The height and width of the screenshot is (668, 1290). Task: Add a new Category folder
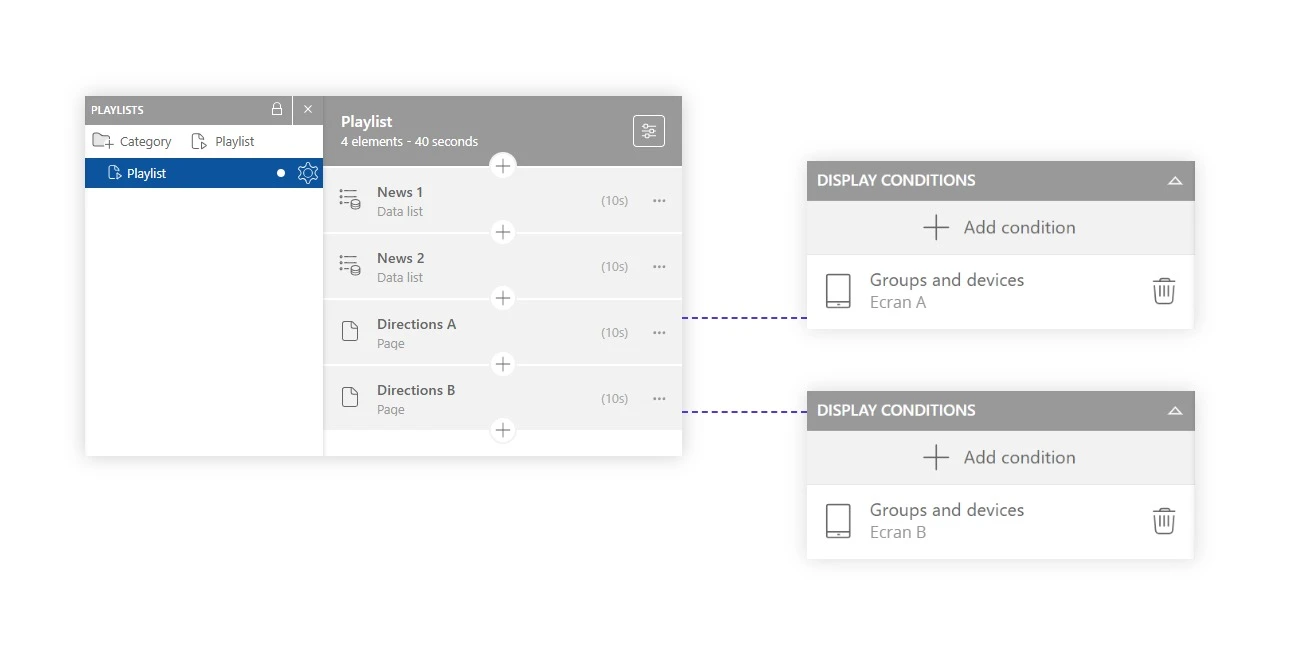(132, 141)
